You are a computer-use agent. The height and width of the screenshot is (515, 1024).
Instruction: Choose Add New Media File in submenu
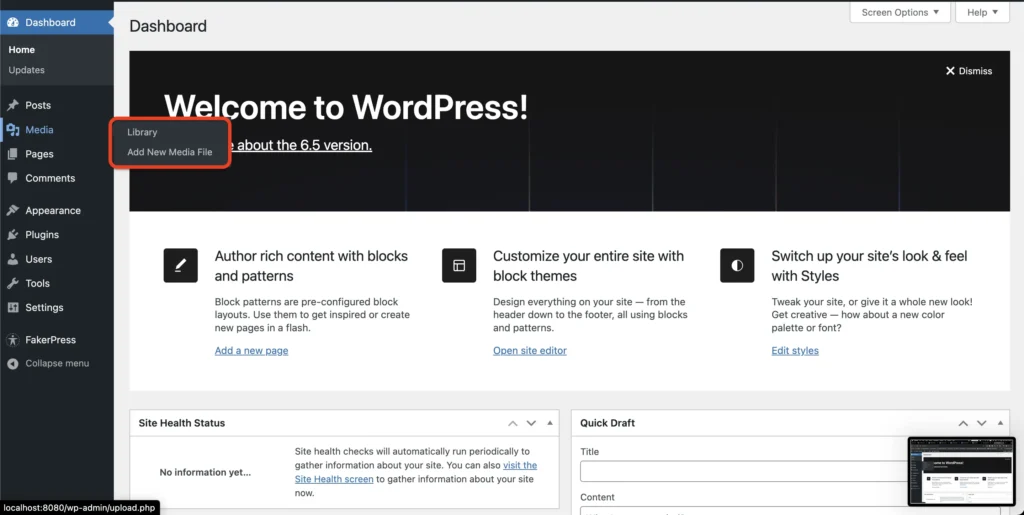[169, 152]
